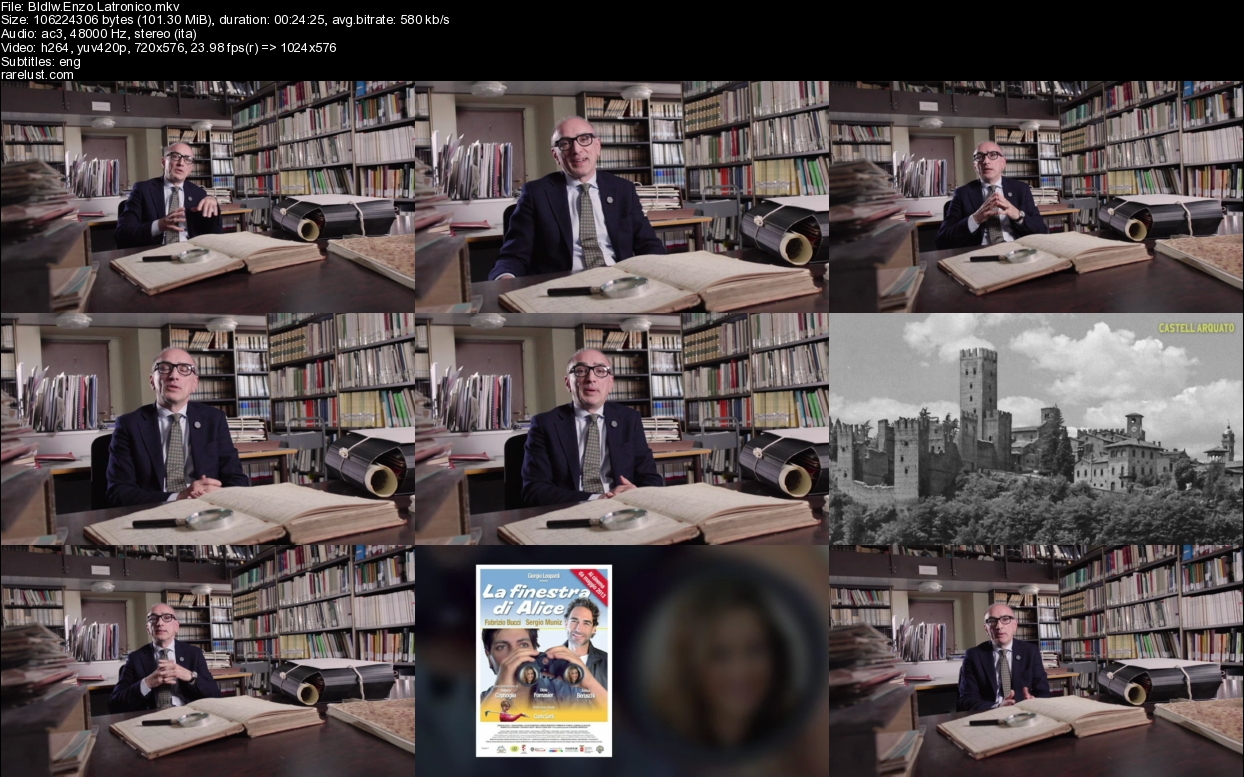The height and width of the screenshot is (777, 1244).
Task: Open top-right thumbnail with man's steepled fingers
Action: tap(1036, 197)
